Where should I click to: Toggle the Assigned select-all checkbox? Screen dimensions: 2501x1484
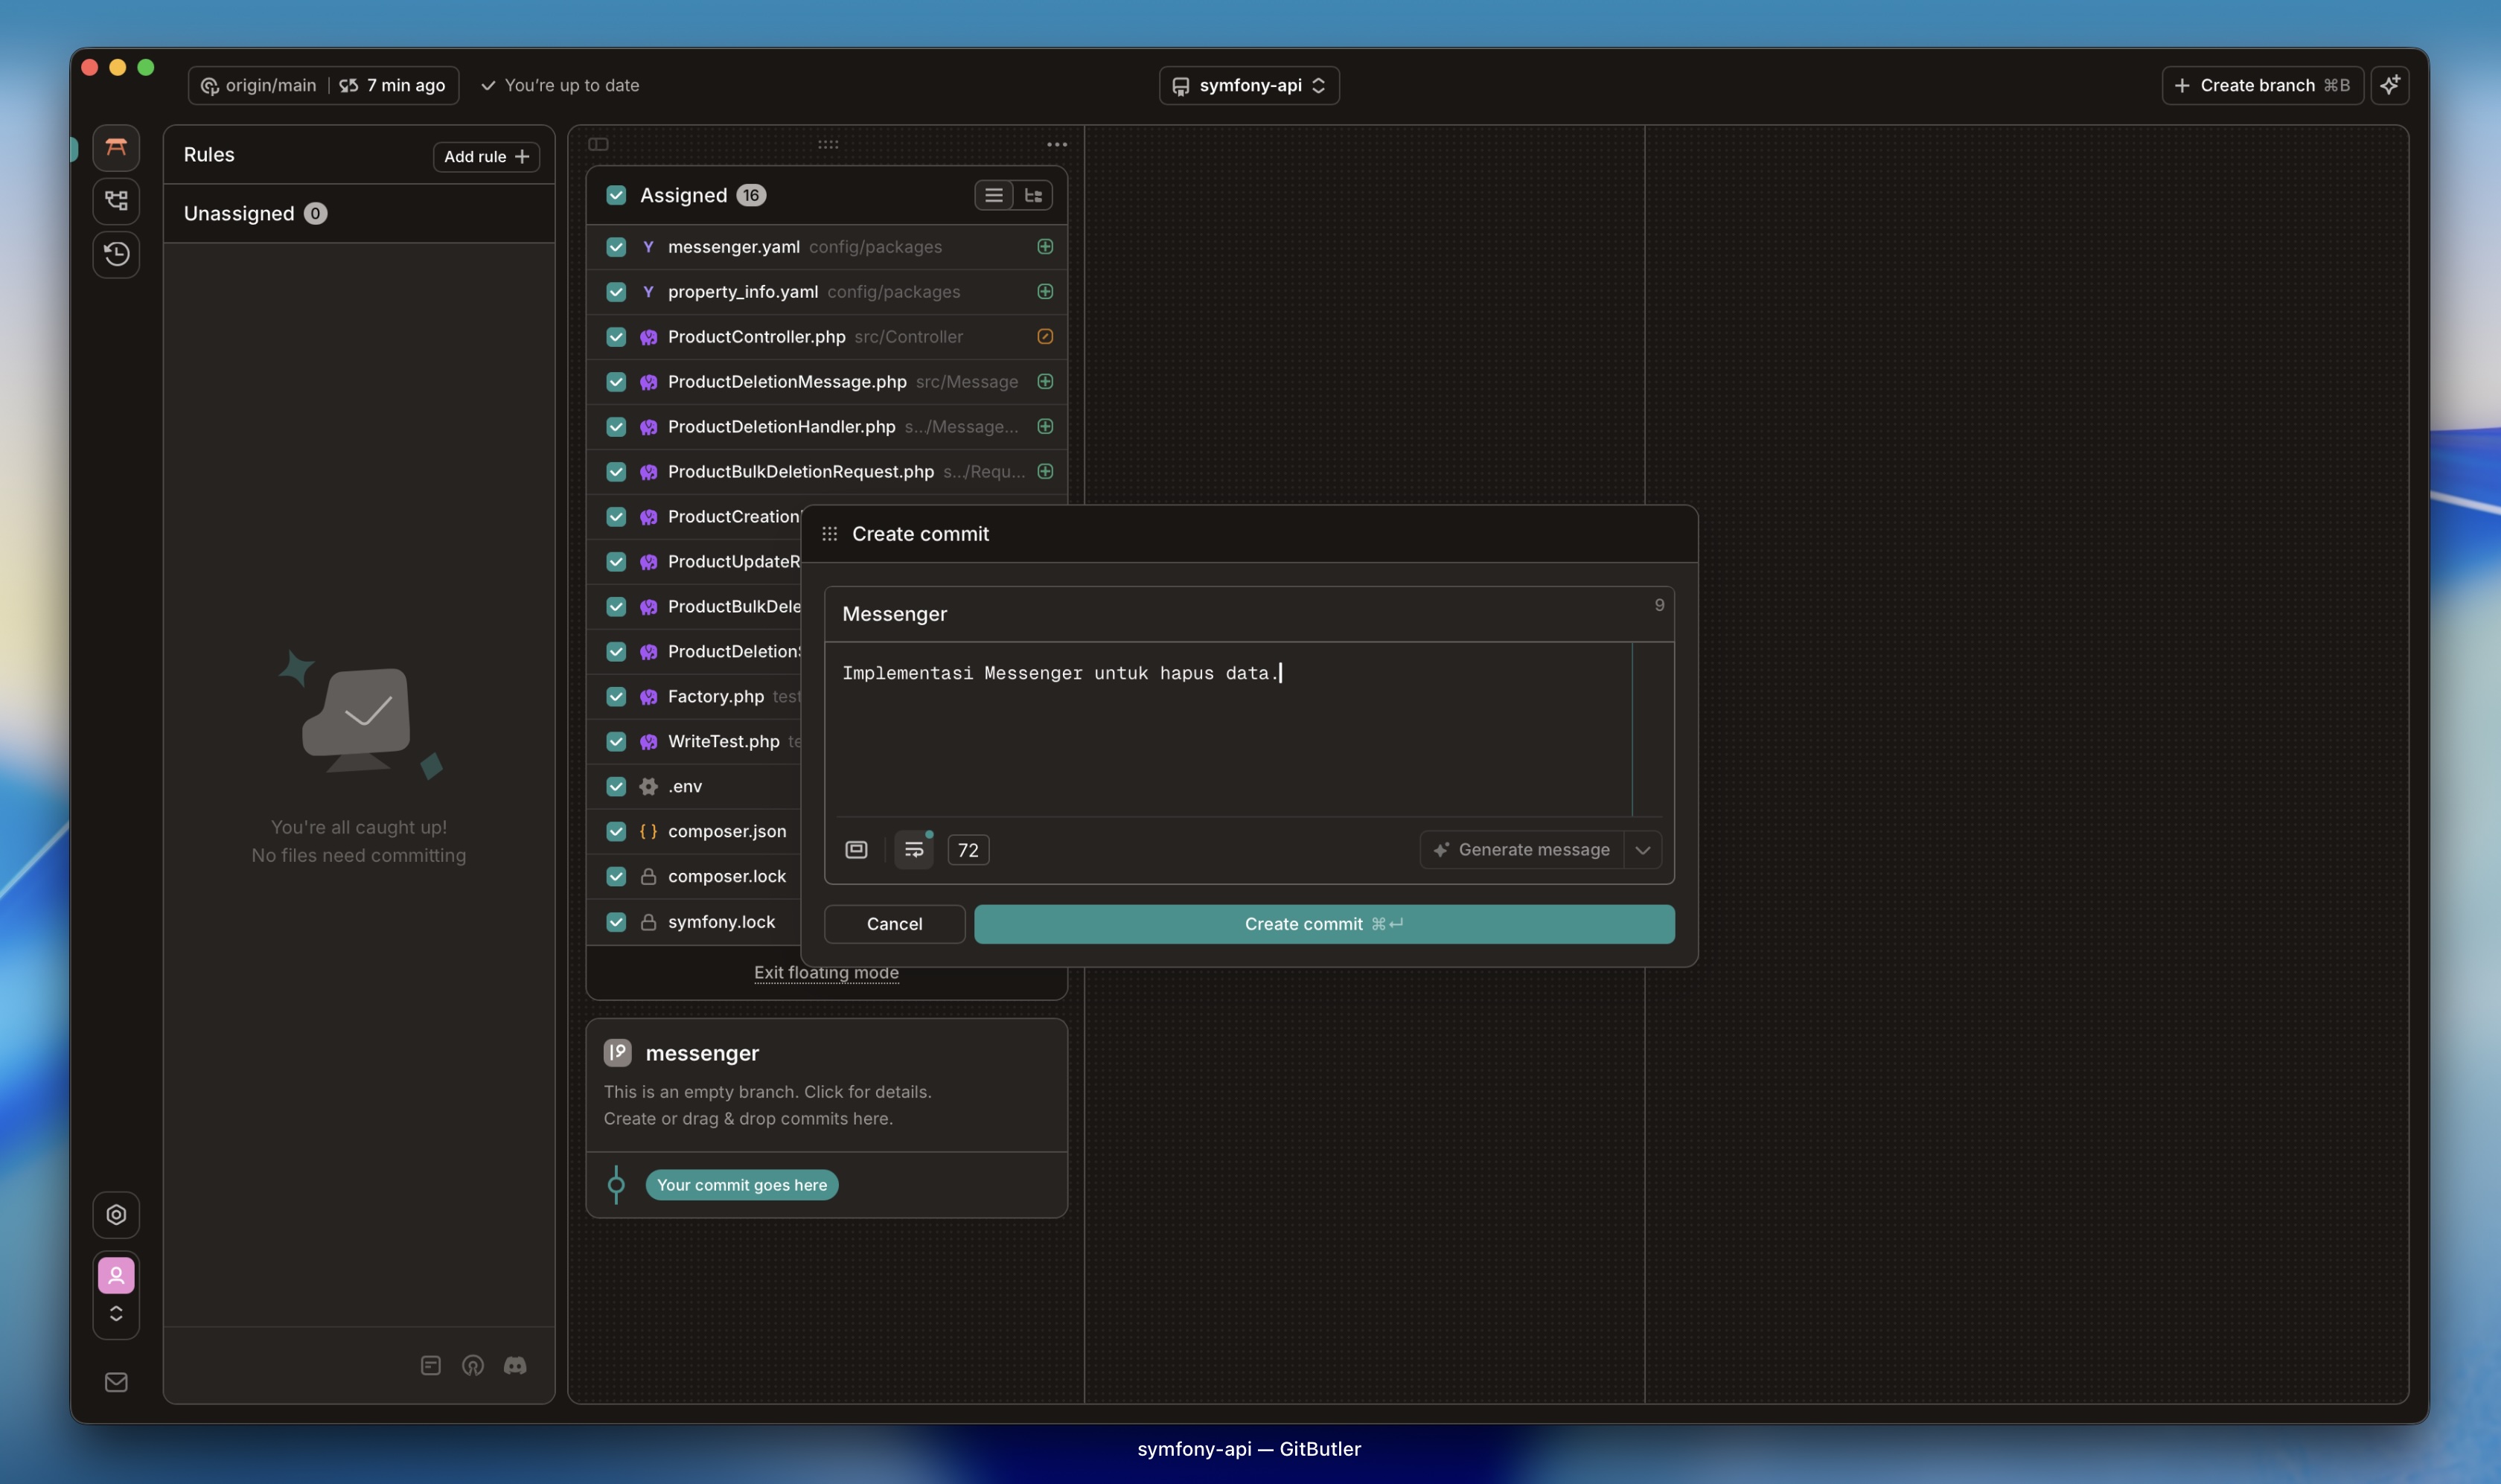(616, 196)
